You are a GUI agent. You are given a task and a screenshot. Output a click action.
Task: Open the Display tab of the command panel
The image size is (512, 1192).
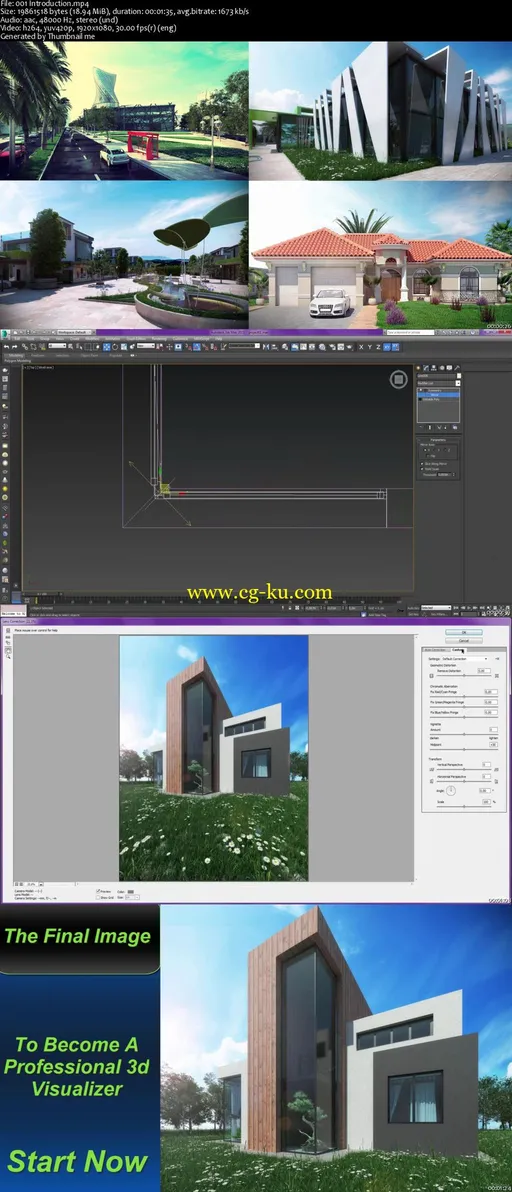click(449, 368)
